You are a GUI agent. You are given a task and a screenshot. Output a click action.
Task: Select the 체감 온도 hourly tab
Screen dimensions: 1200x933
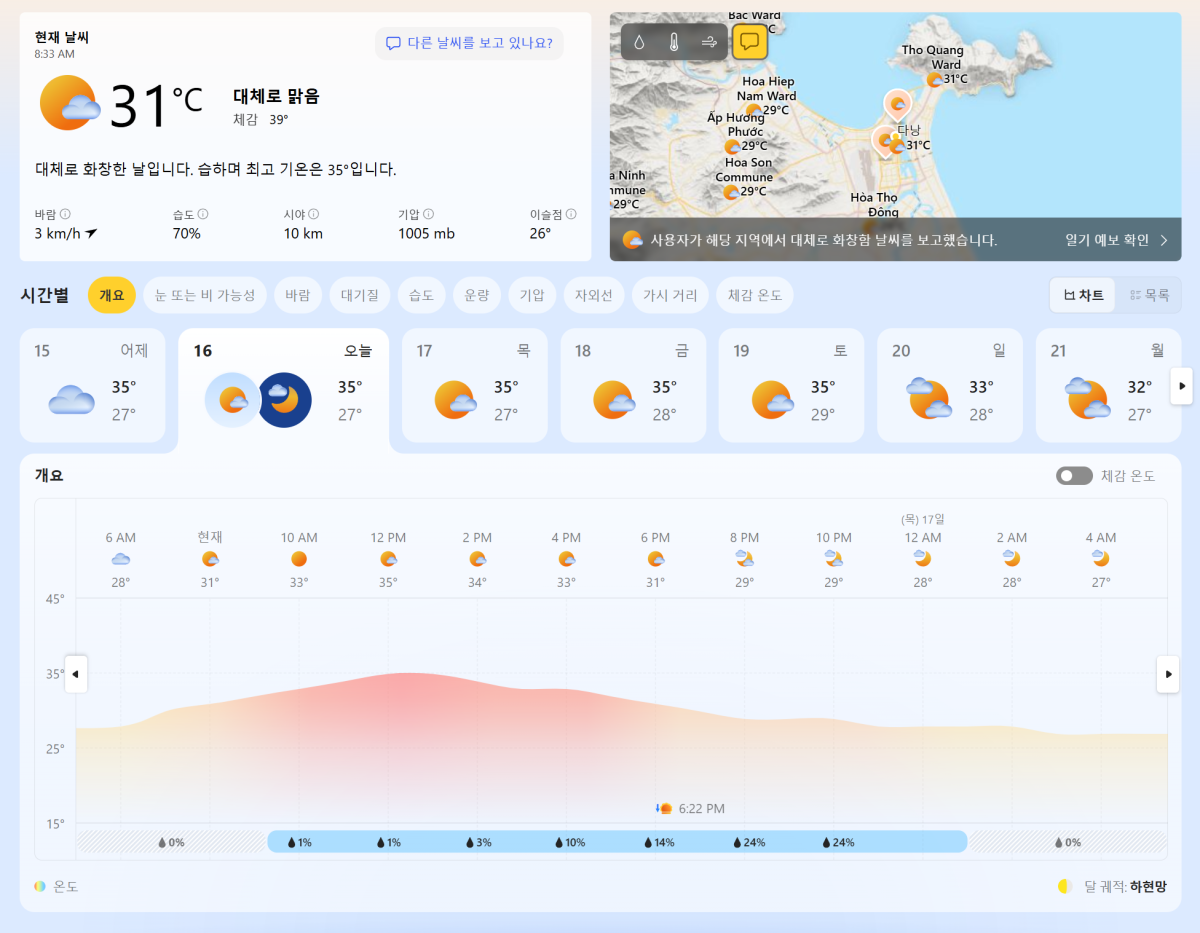pos(755,295)
